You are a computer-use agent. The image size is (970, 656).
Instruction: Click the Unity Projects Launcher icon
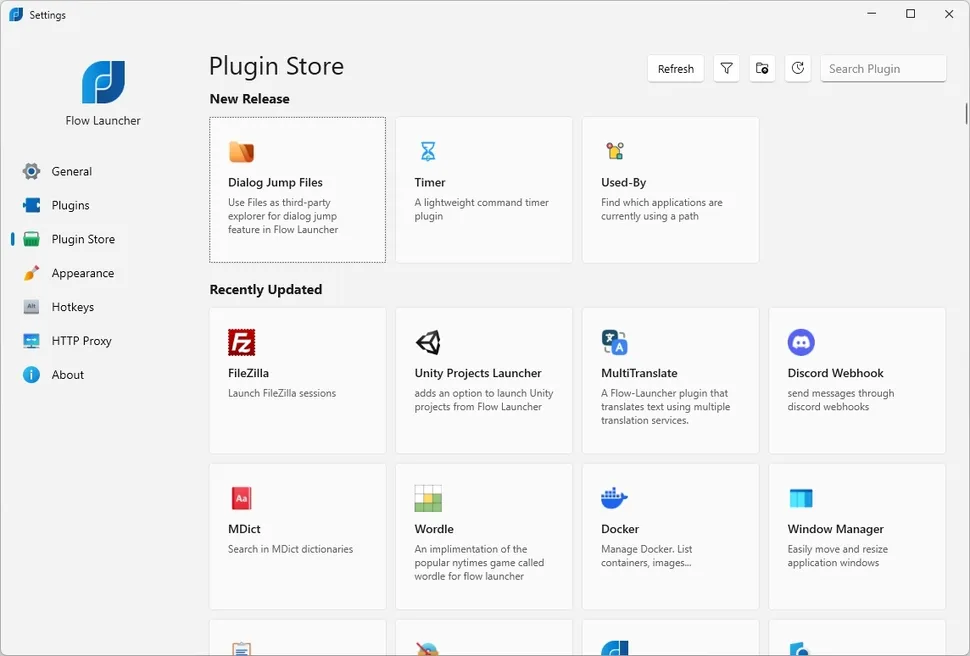tap(428, 341)
